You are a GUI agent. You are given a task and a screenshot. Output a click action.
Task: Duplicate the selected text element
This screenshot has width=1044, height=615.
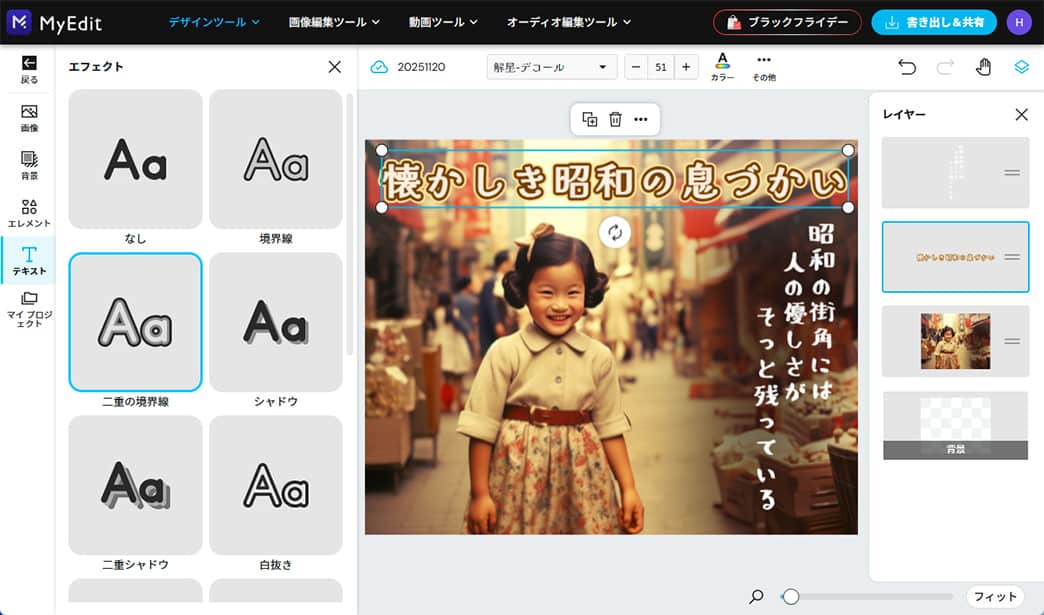point(589,119)
